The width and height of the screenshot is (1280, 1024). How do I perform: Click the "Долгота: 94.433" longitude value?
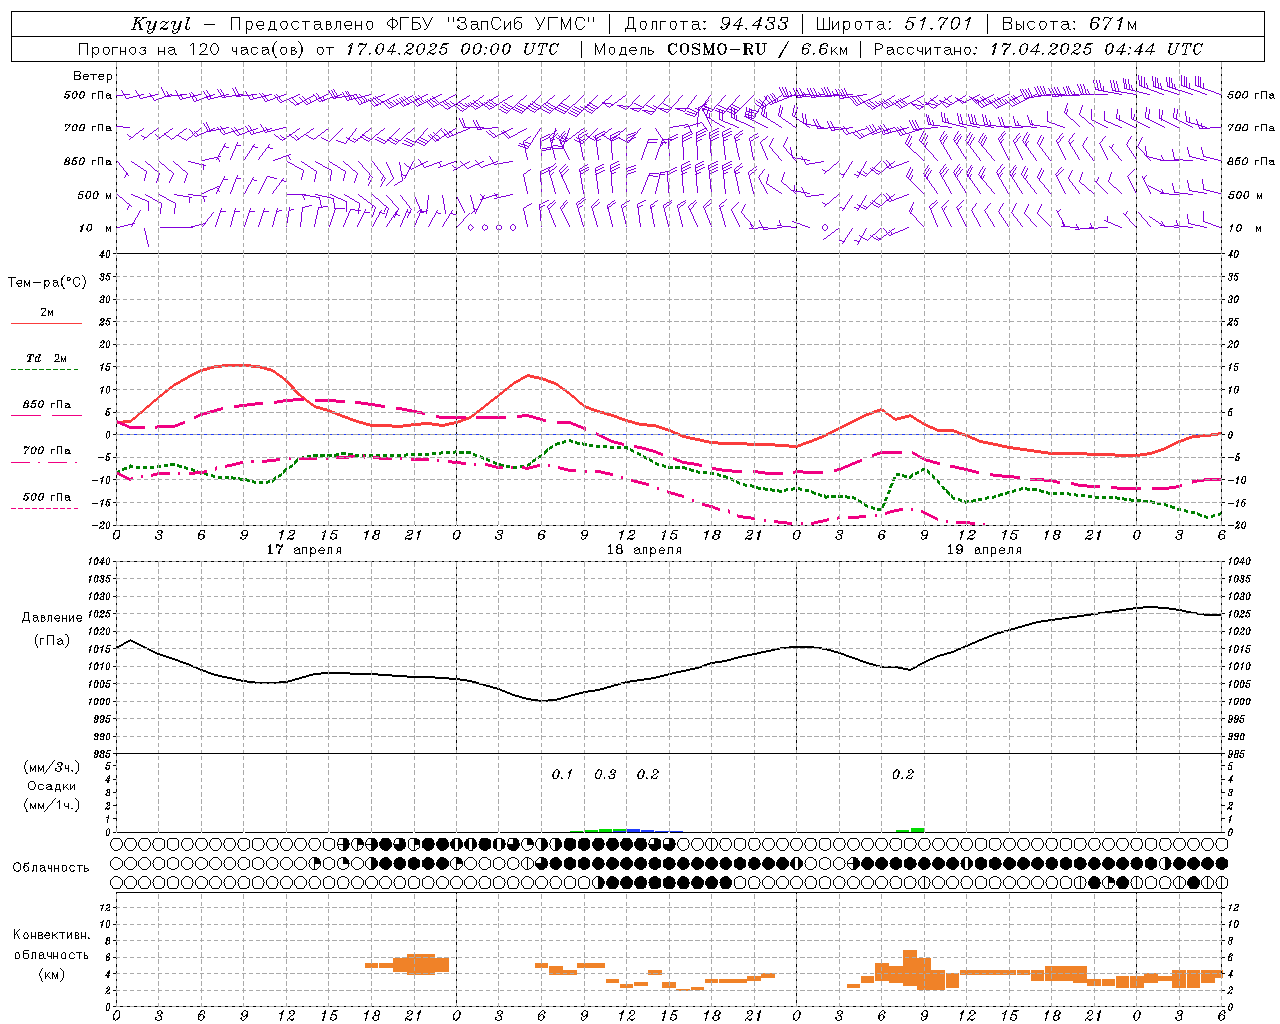click(x=706, y=24)
